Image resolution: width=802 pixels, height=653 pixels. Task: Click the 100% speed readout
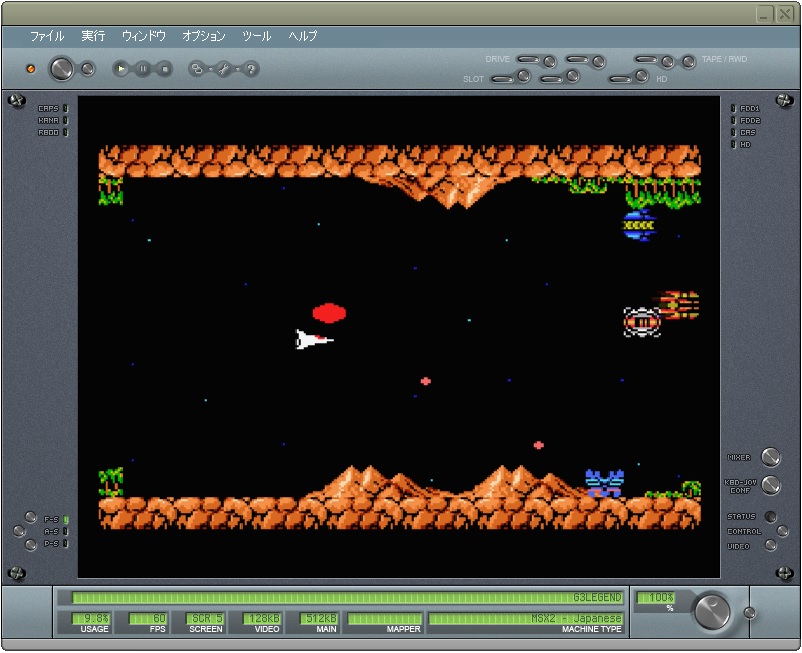point(656,597)
